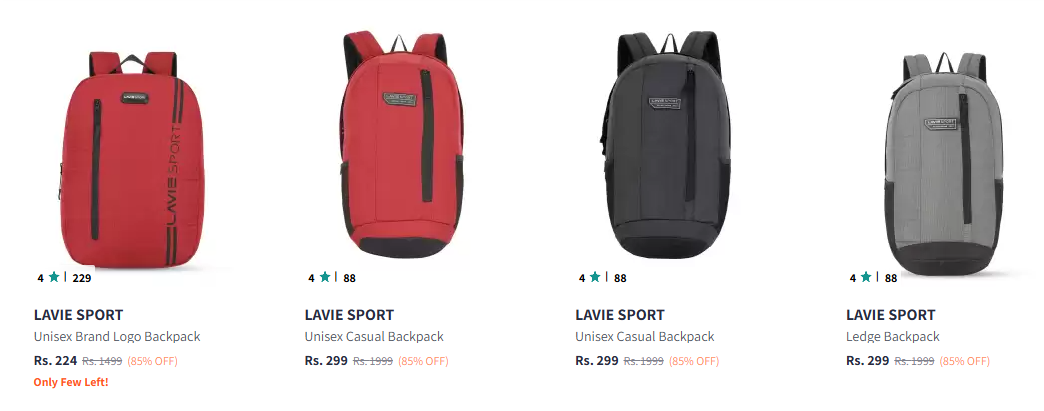Click 85% OFF label under Ledge Backpack
The height and width of the screenshot is (411, 1044).
tap(965, 361)
